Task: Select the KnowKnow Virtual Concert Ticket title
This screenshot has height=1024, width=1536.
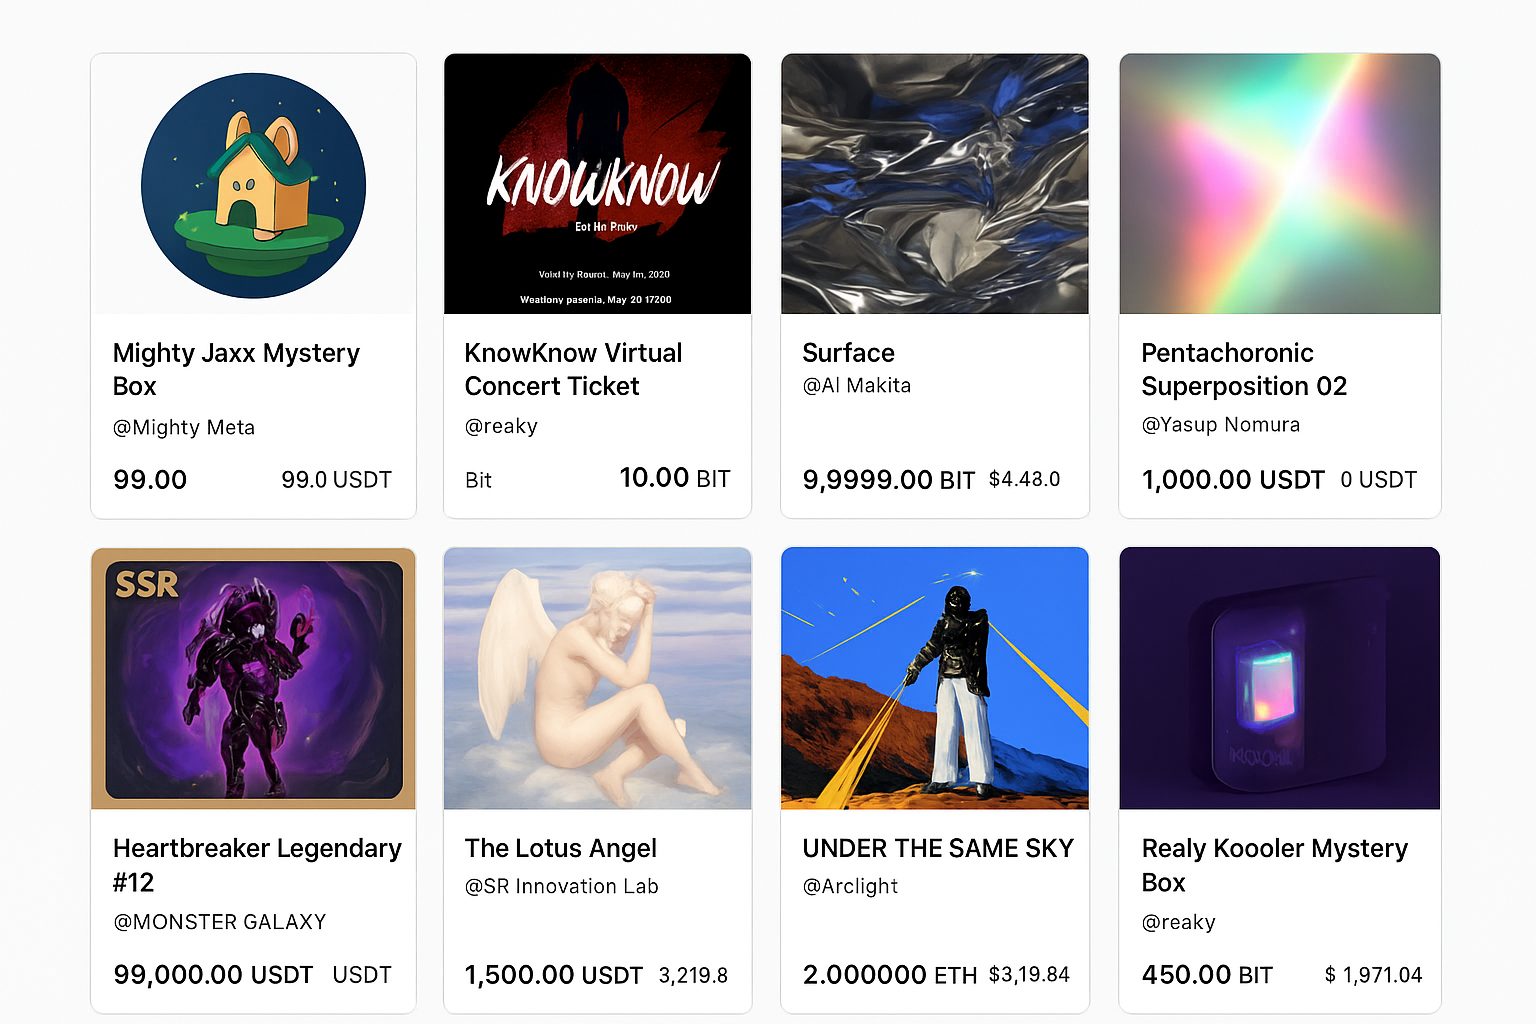Action: point(573,369)
